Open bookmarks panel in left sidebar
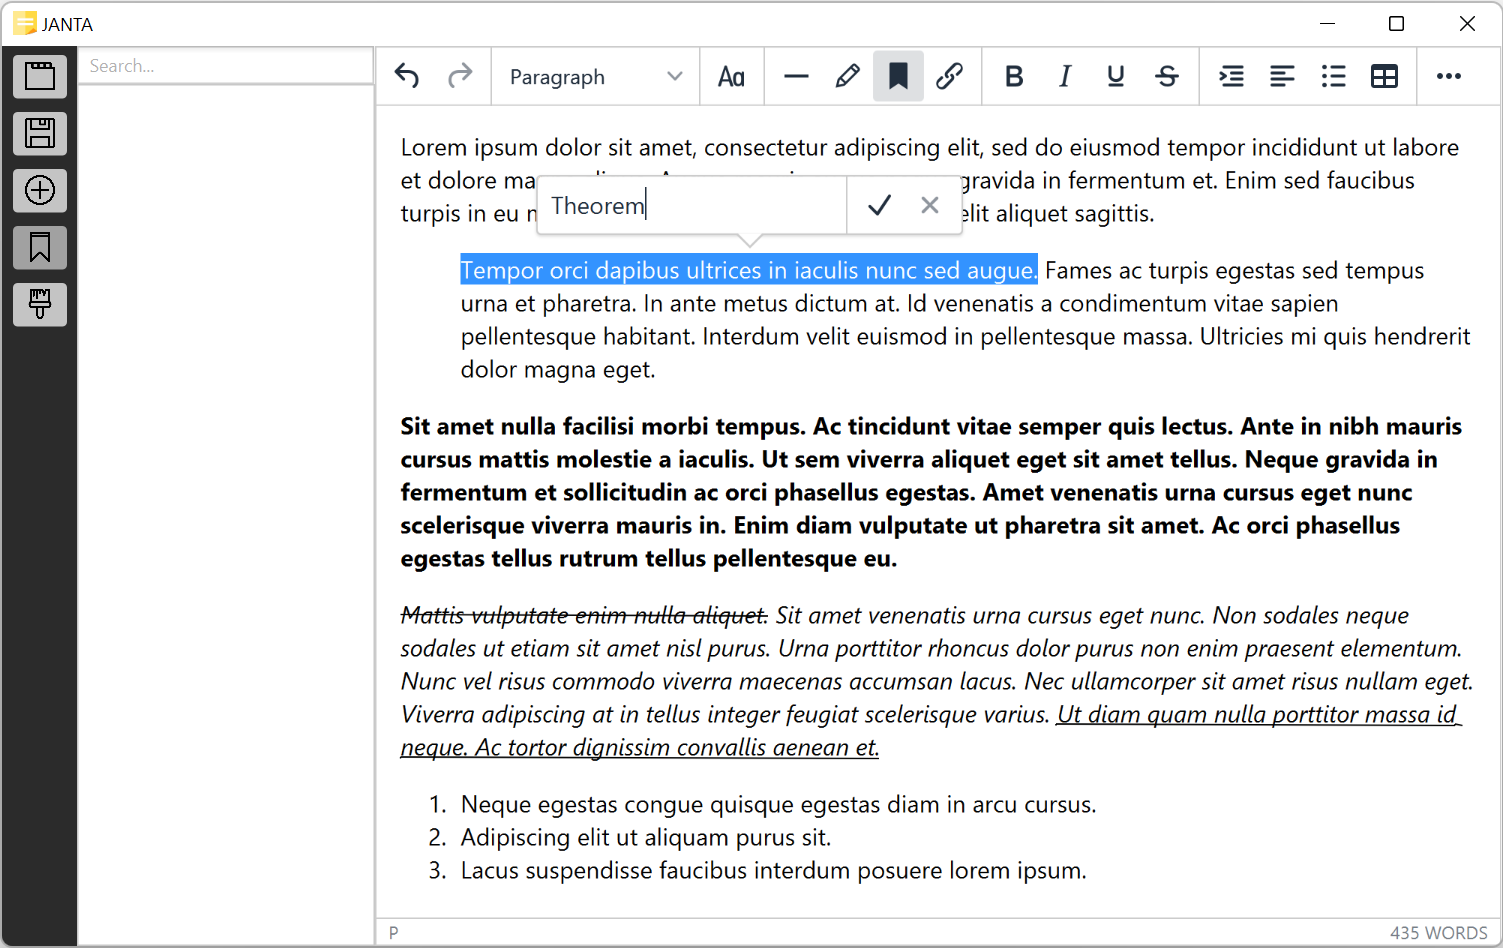Screen dimensions: 1503x948 pyautogui.click(x=40, y=247)
